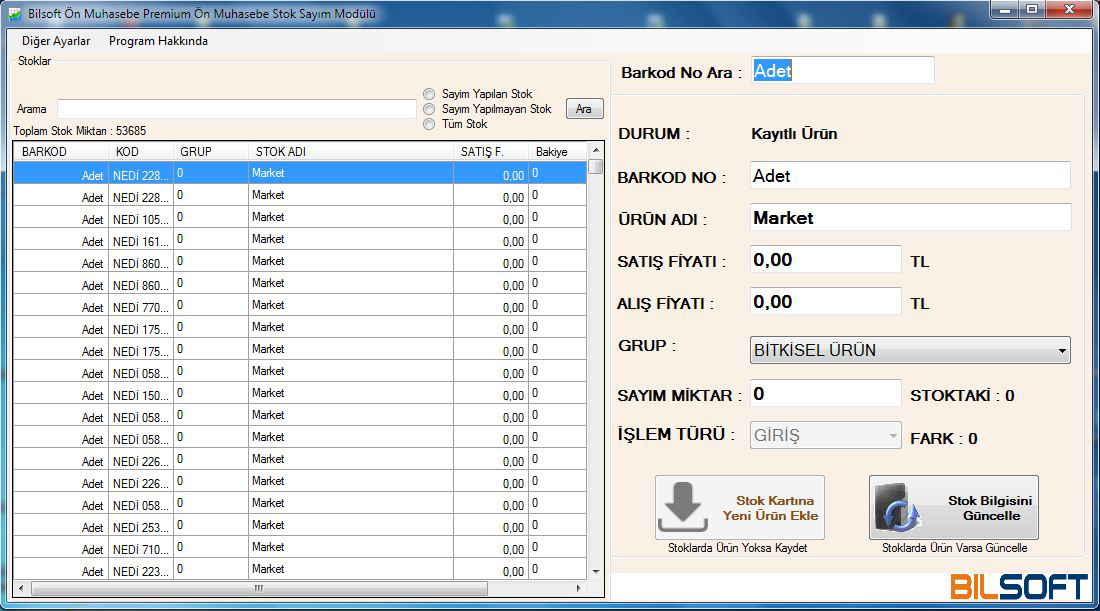Screen dimensions: 1100x611
Task: Sort by the STOK ADI column header
Action: (x=351, y=152)
